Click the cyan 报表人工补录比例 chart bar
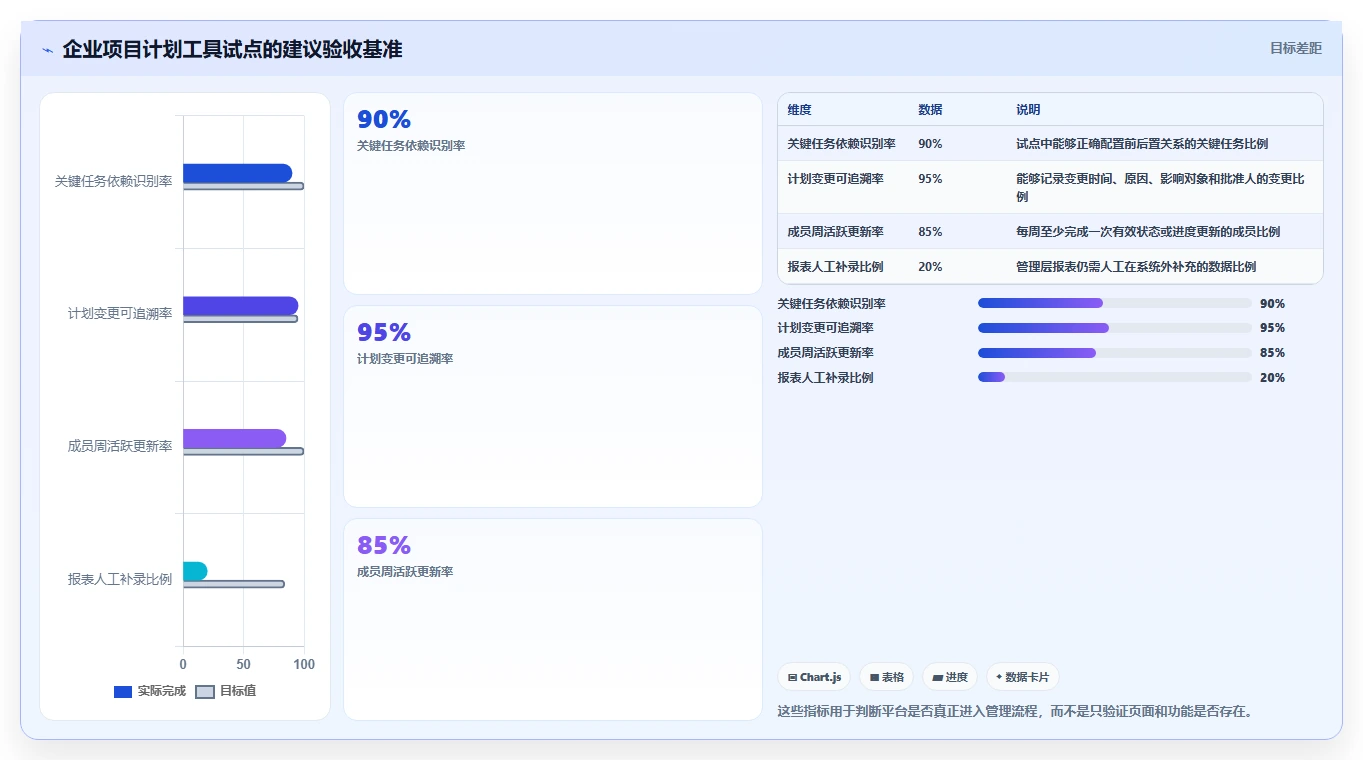The image size is (1363, 760). pos(195,571)
